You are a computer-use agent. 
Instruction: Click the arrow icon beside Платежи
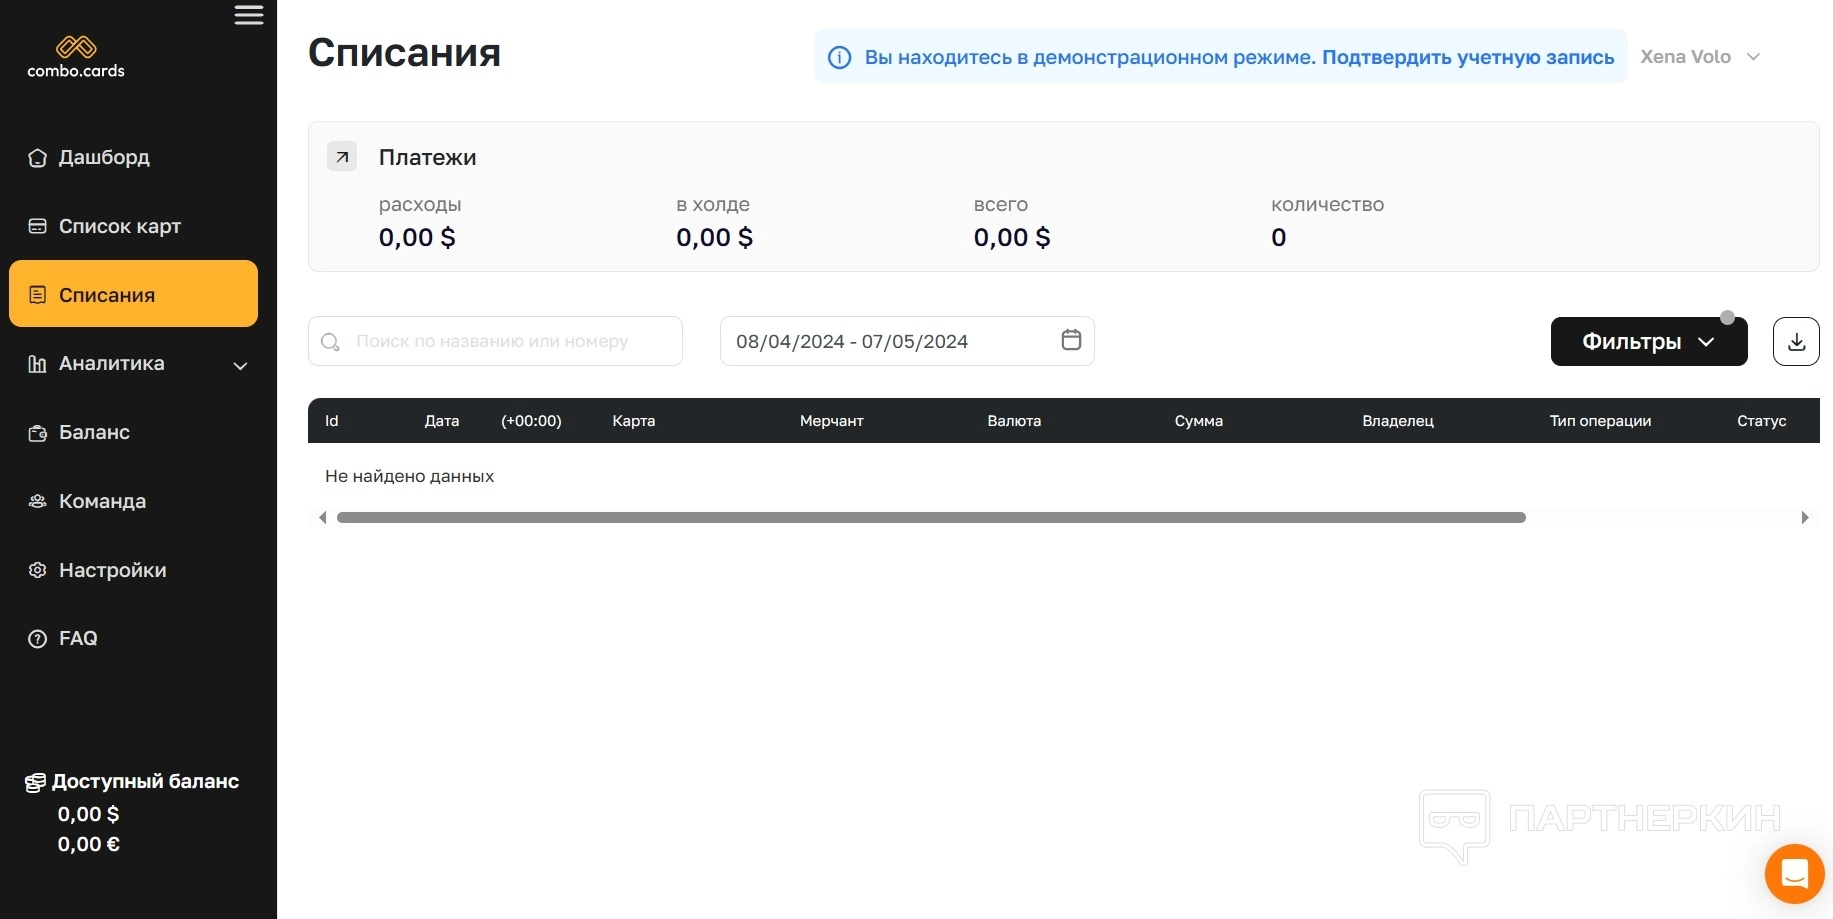click(342, 157)
